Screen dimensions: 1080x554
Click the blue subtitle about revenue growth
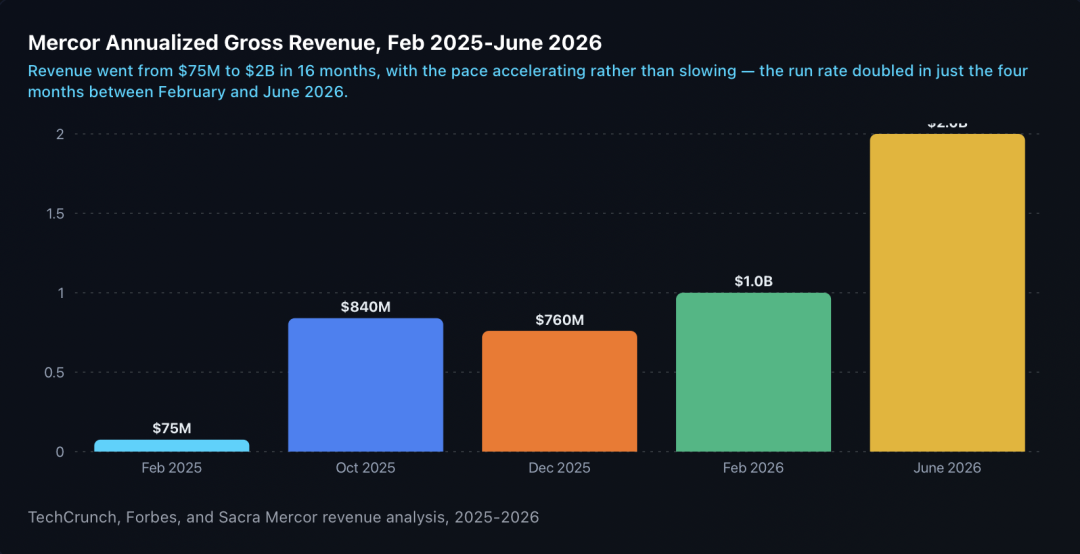point(528,81)
